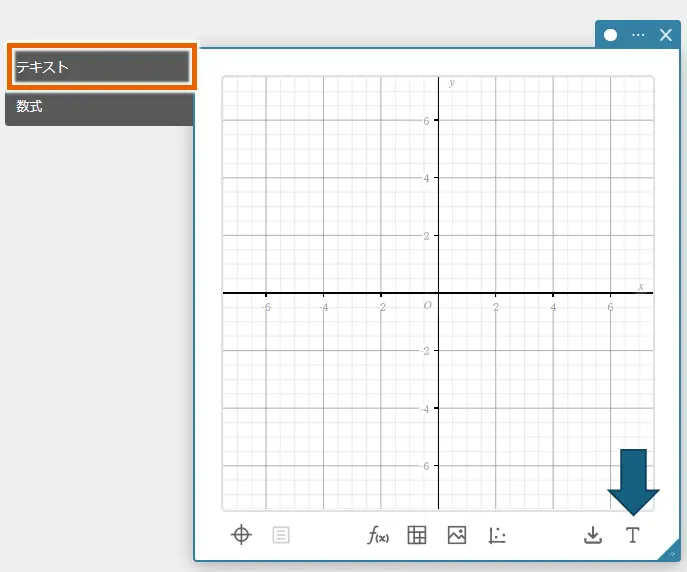Click the x axis label on the graph

tap(641, 286)
